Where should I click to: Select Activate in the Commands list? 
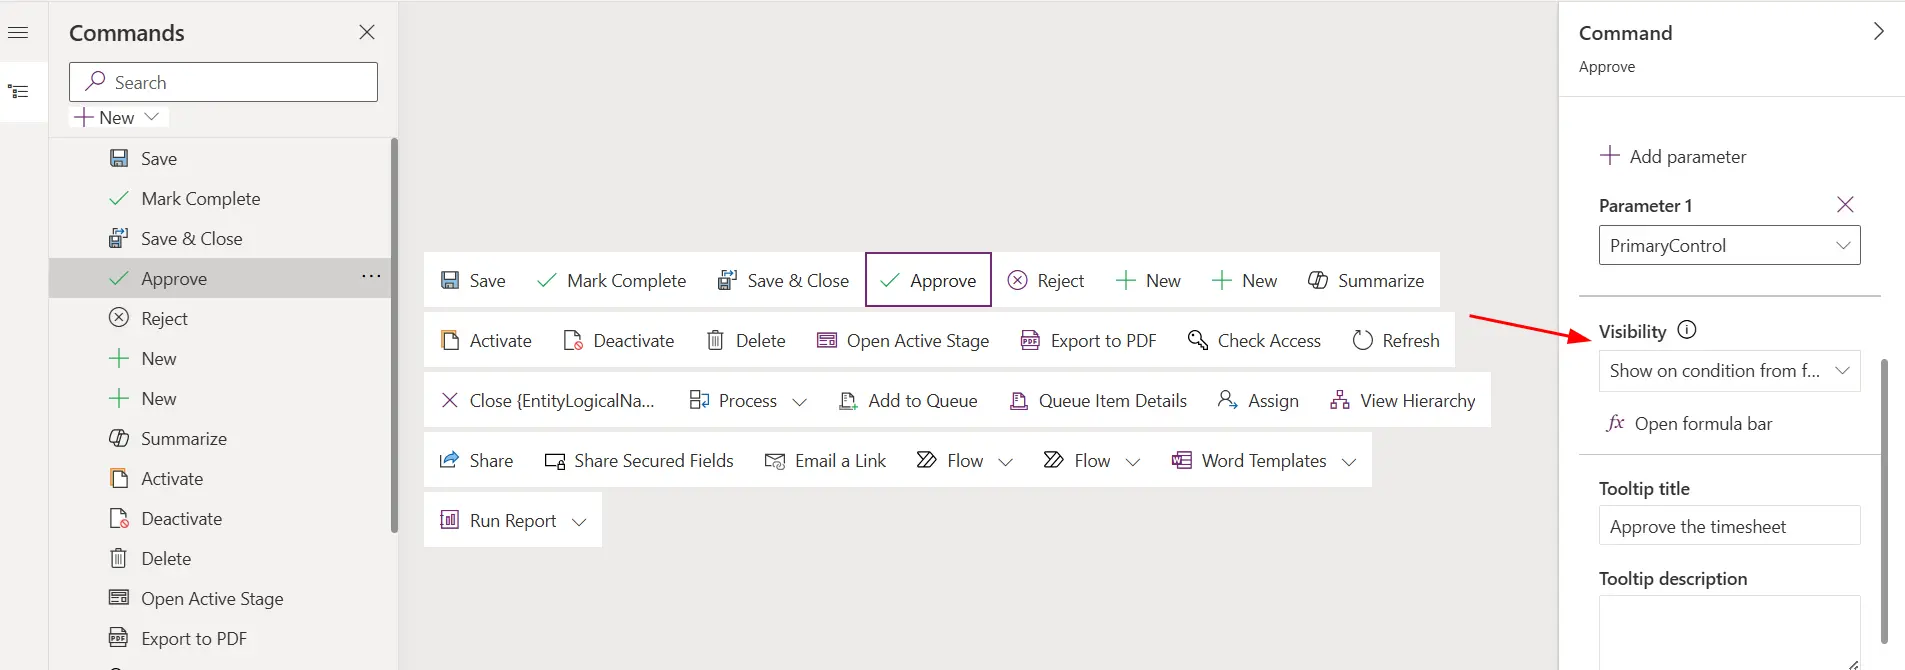tap(219, 478)
